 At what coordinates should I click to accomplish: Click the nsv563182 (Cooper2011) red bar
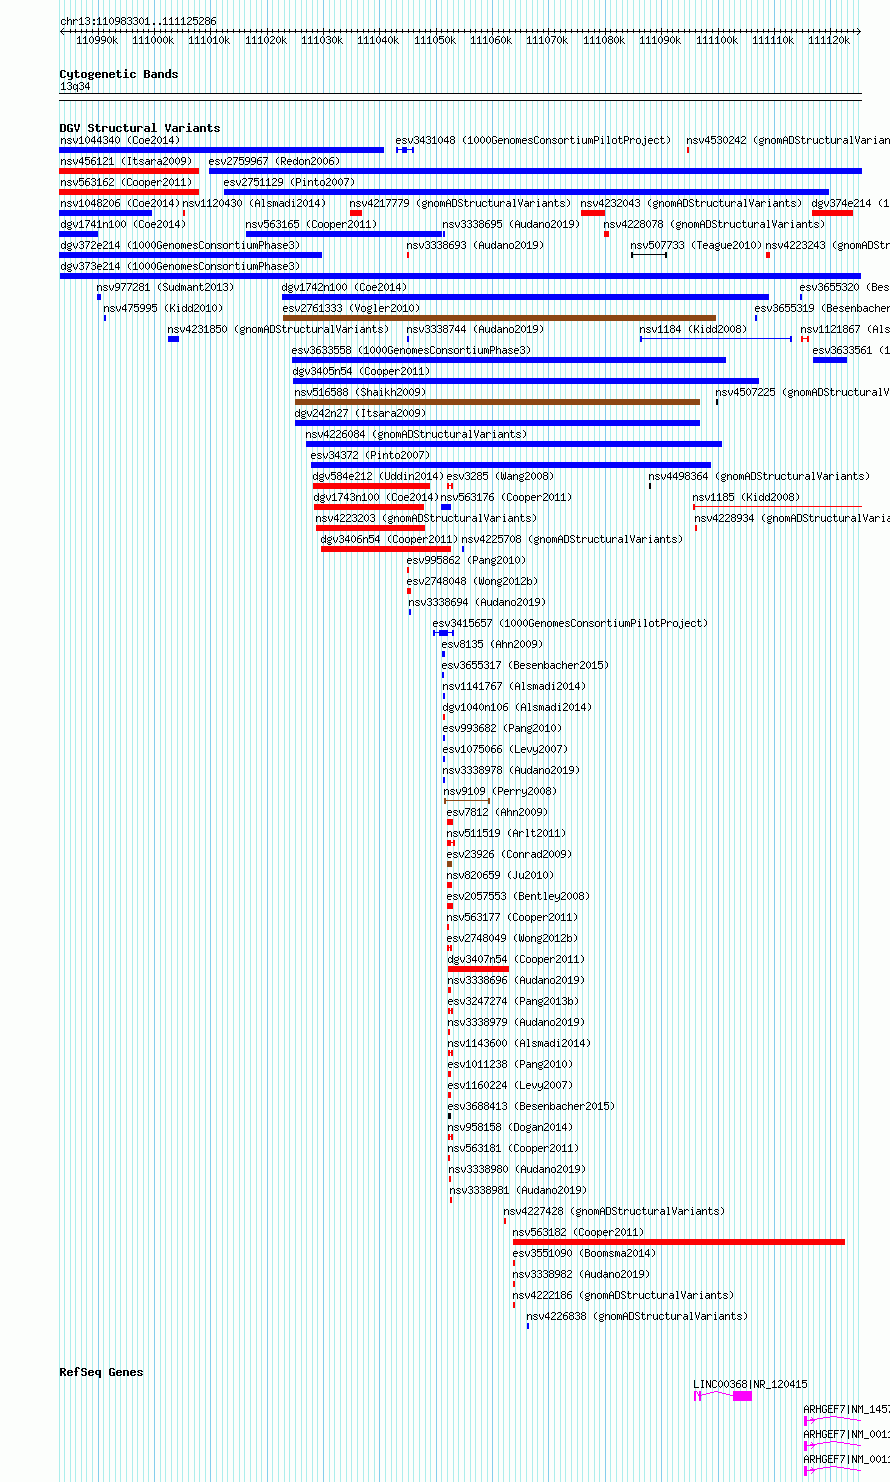coord(679,1242)
